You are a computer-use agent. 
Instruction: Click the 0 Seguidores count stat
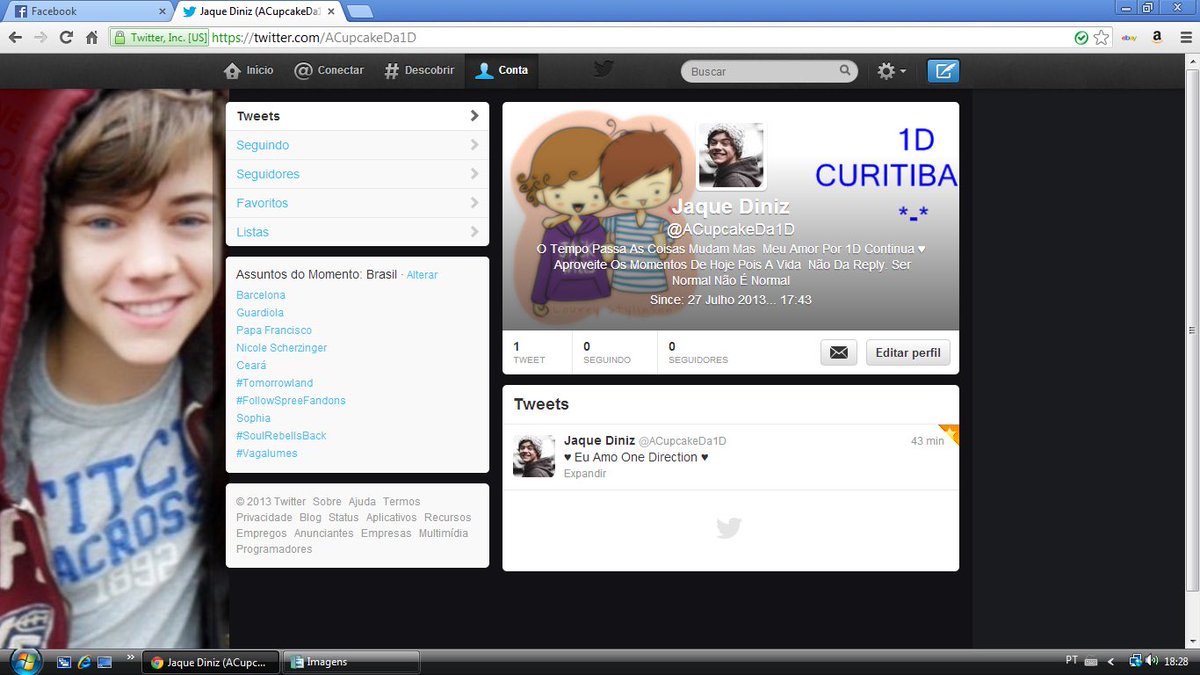coord(698,352)
